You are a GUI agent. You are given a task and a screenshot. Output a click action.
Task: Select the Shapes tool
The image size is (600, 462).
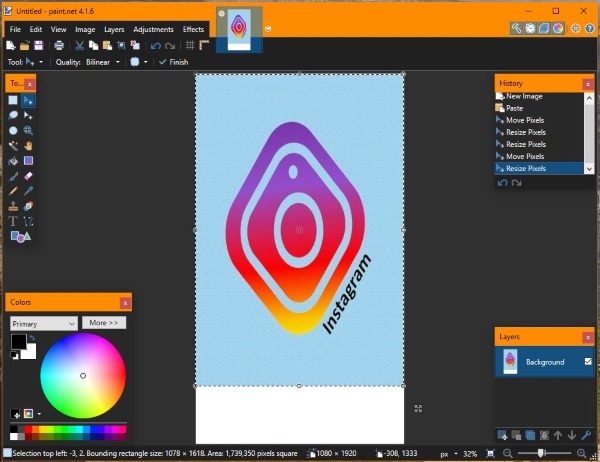[21, 237]
